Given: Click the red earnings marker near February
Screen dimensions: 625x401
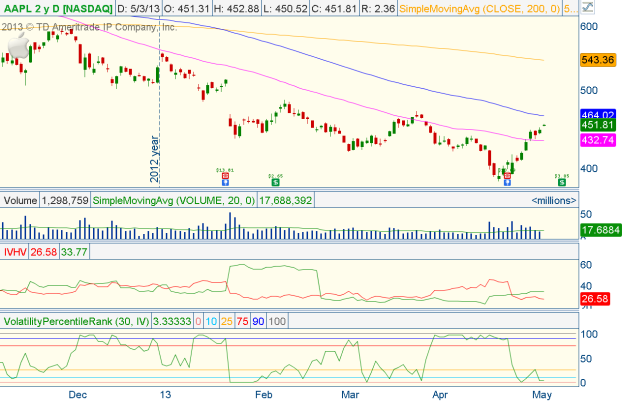Looking at the screenshot, I should (x=225, y=177).
